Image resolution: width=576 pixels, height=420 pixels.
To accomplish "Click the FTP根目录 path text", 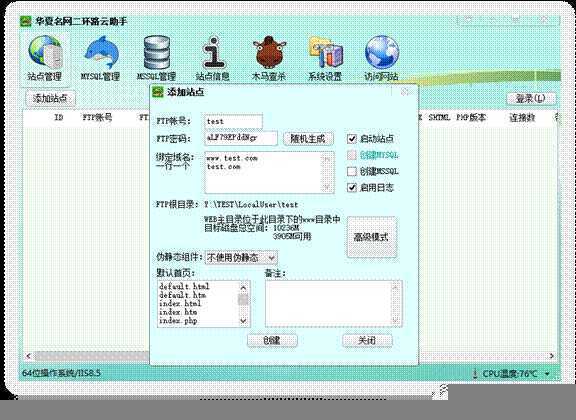I will coord(251,205).
